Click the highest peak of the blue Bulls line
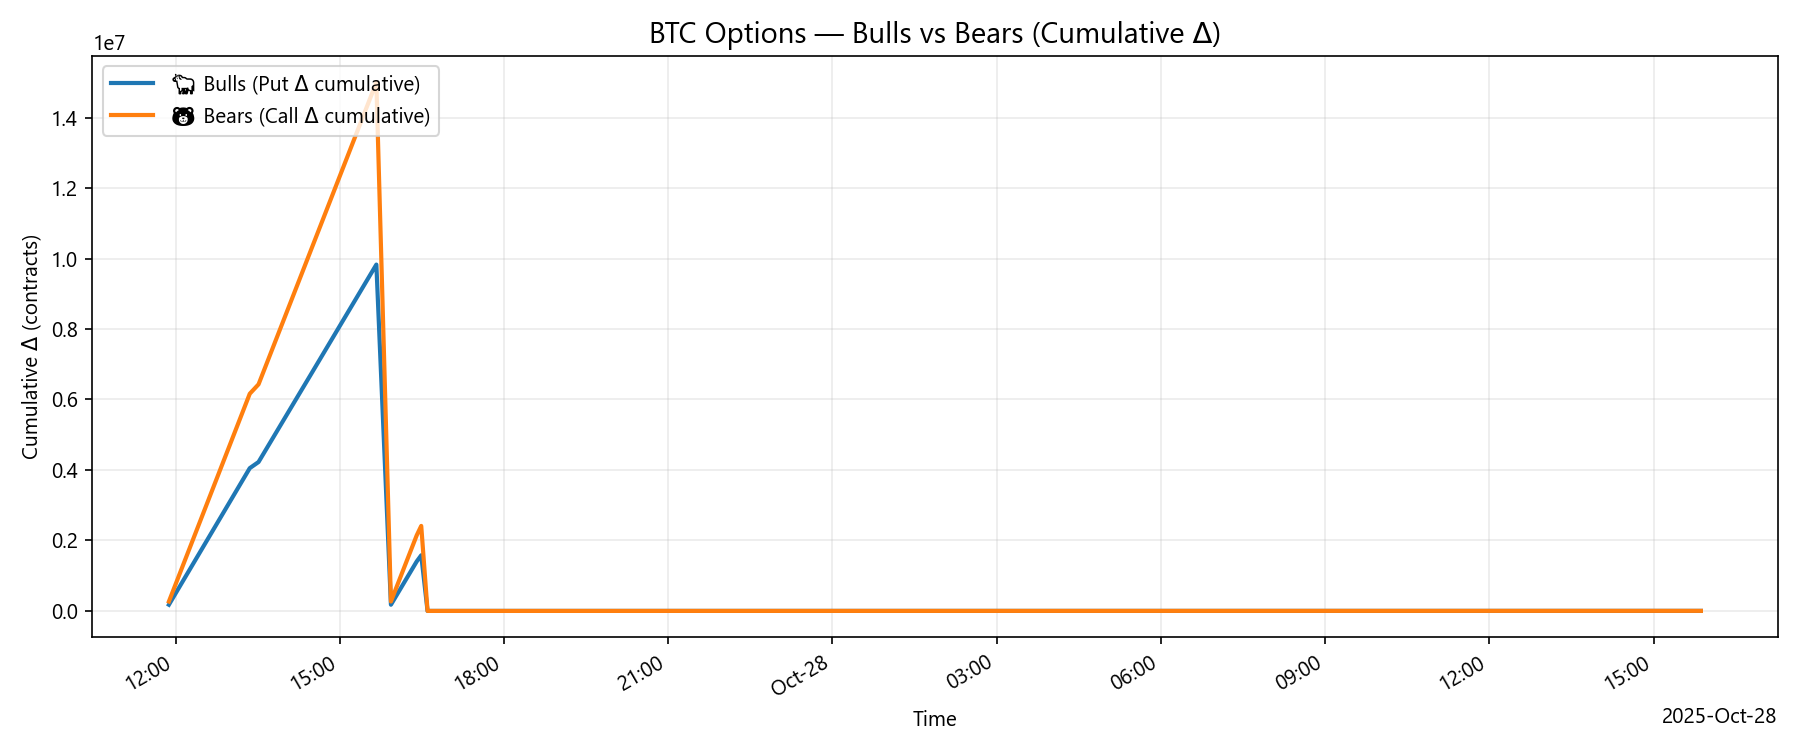This screenshot has height=750, width=1800. tap(376, 265)
